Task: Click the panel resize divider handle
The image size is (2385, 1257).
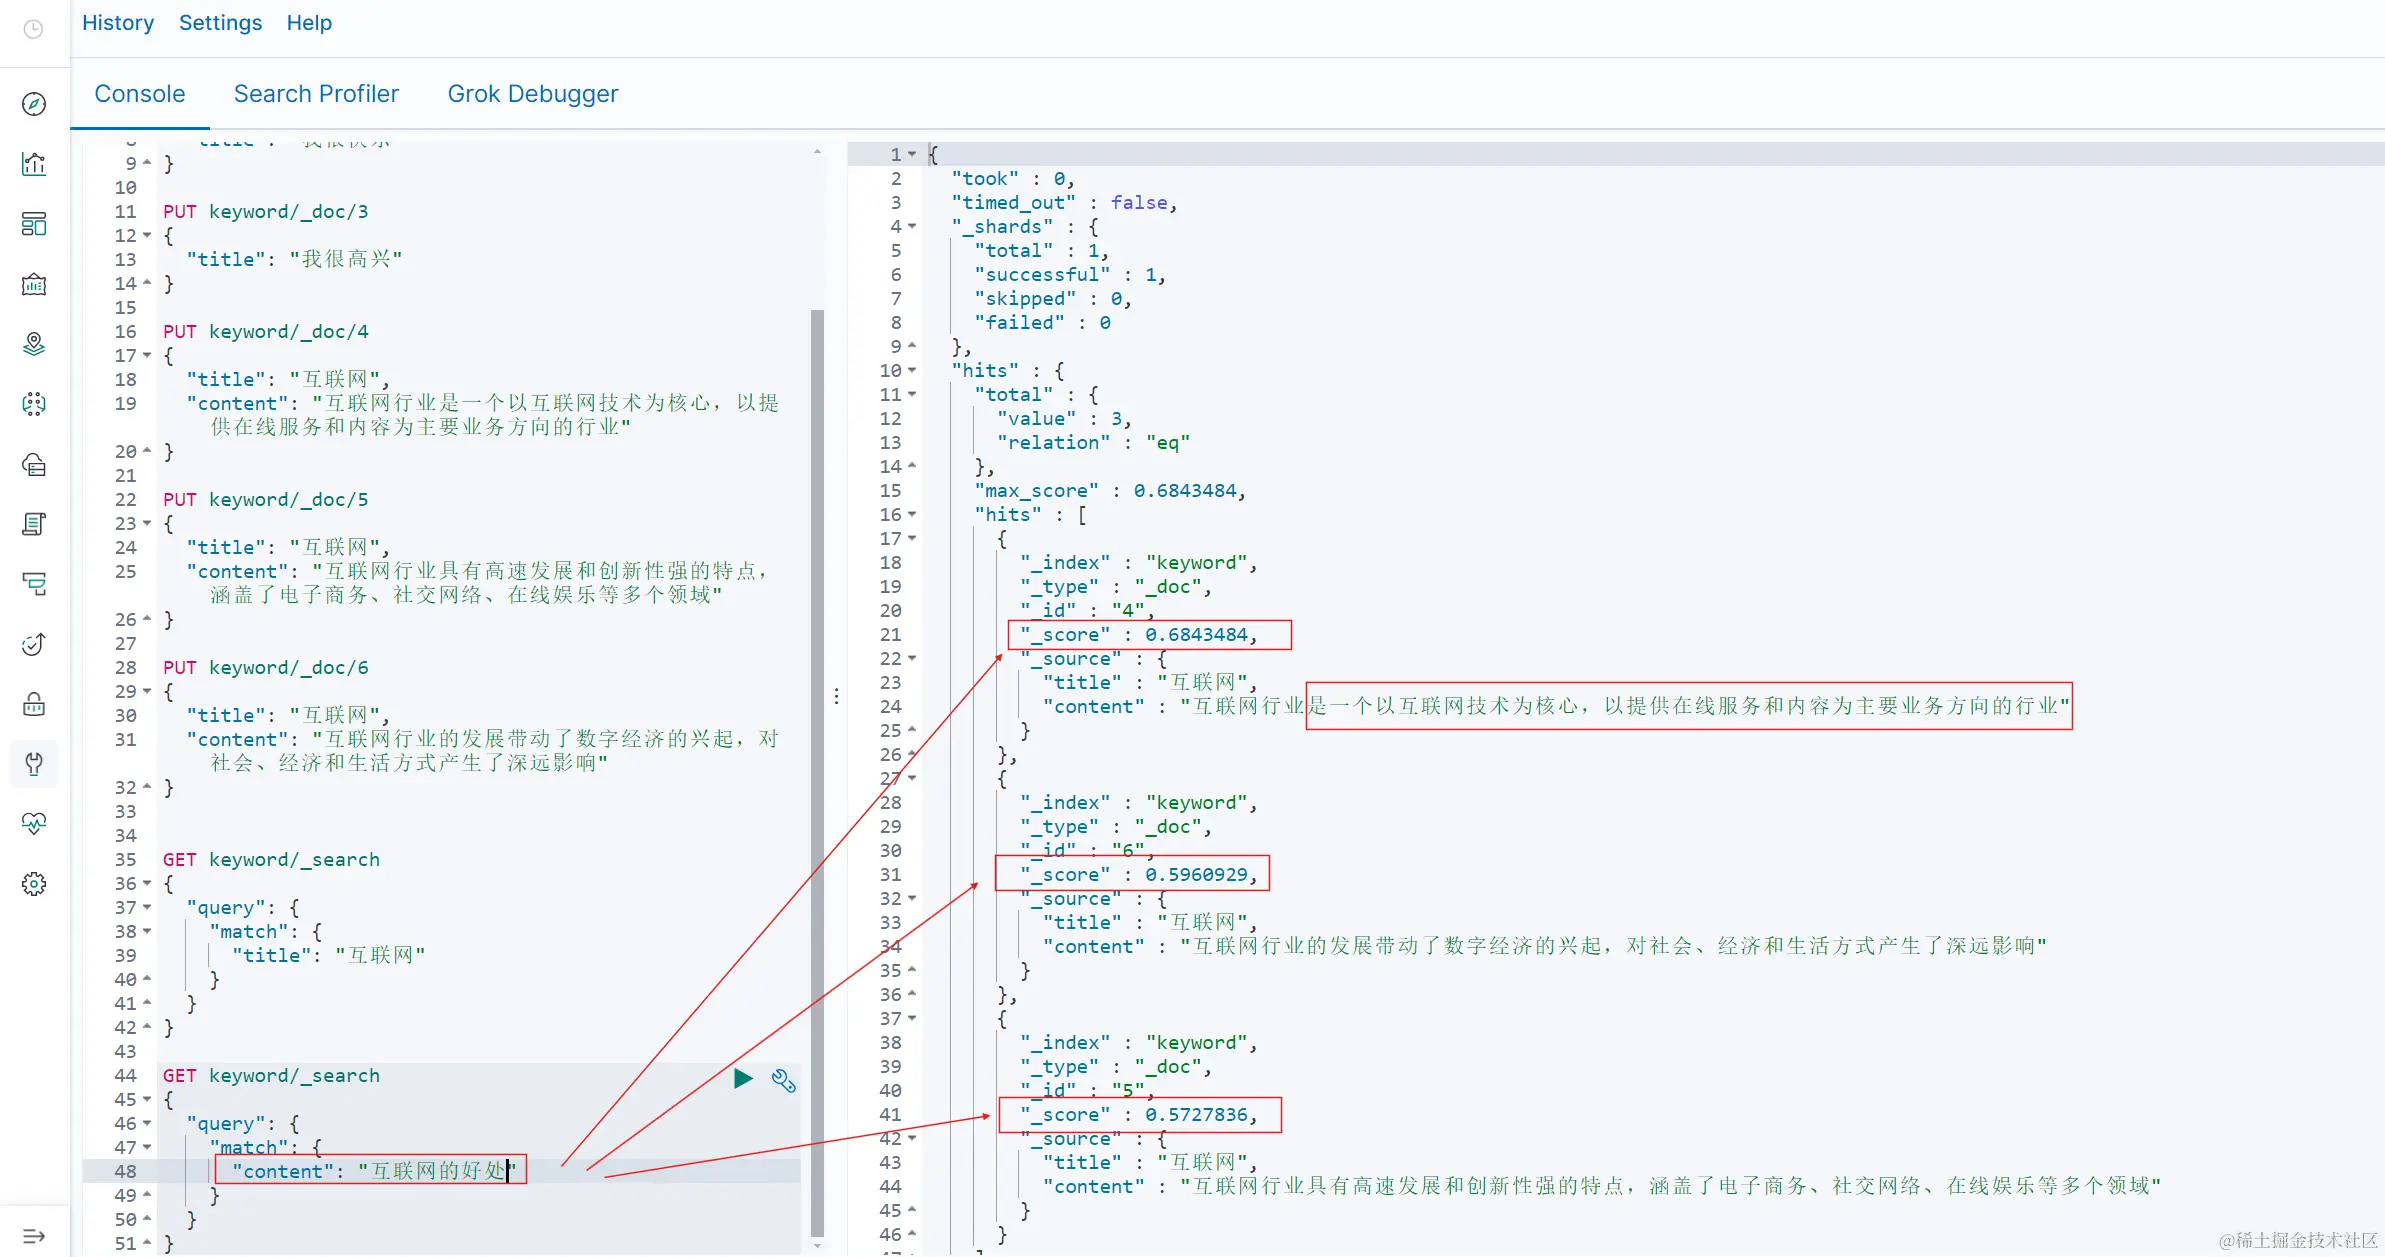Action: 836,696
